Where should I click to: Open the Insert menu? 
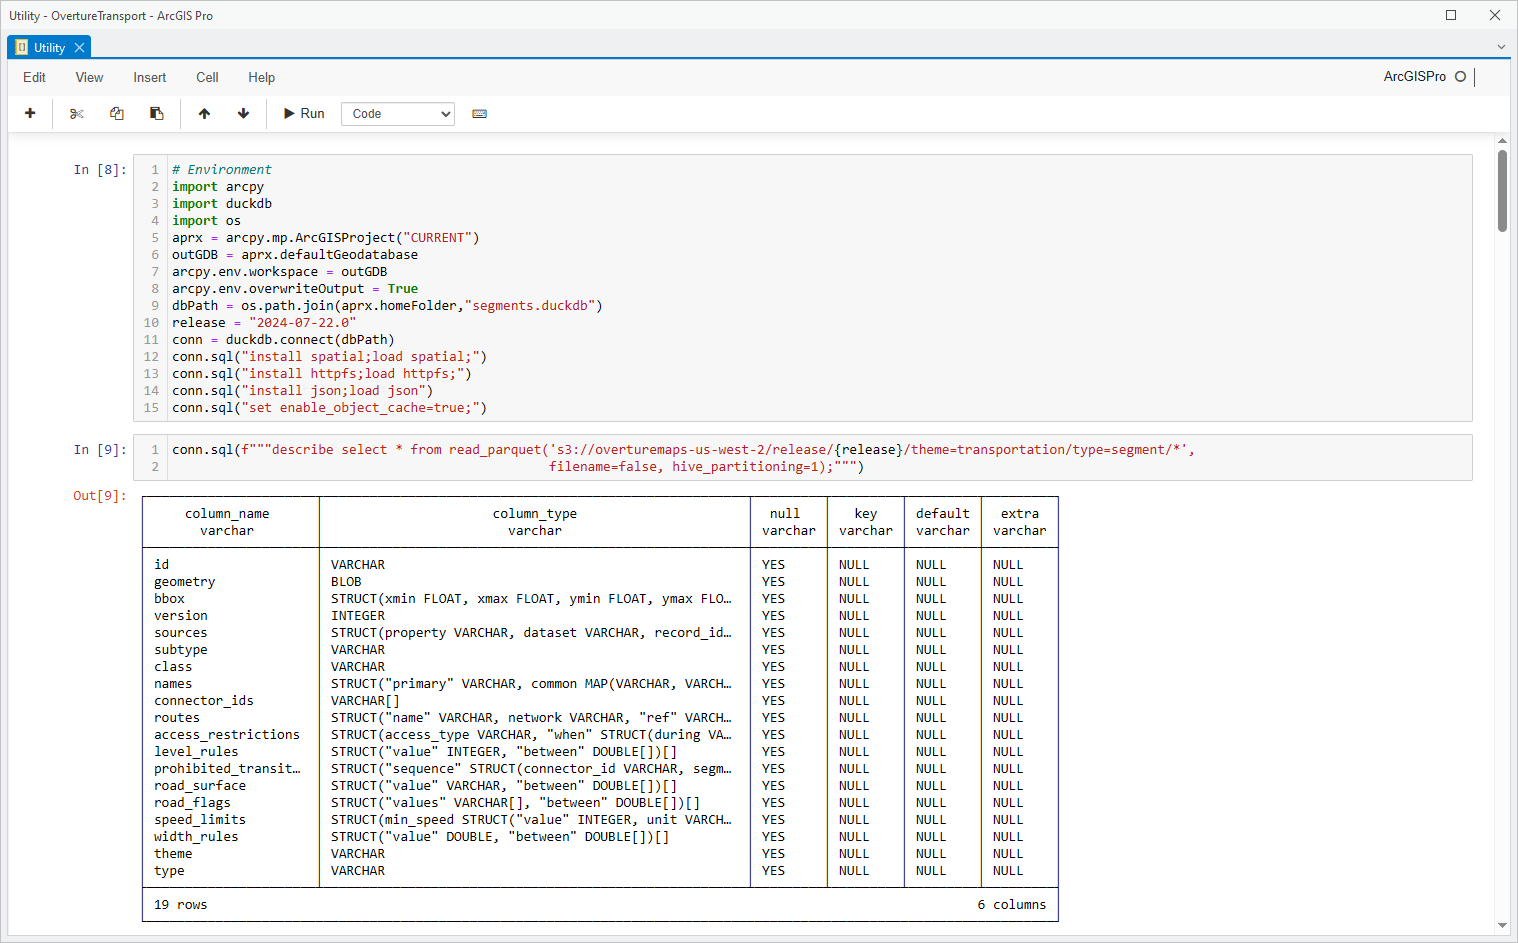tap(150, 77)
